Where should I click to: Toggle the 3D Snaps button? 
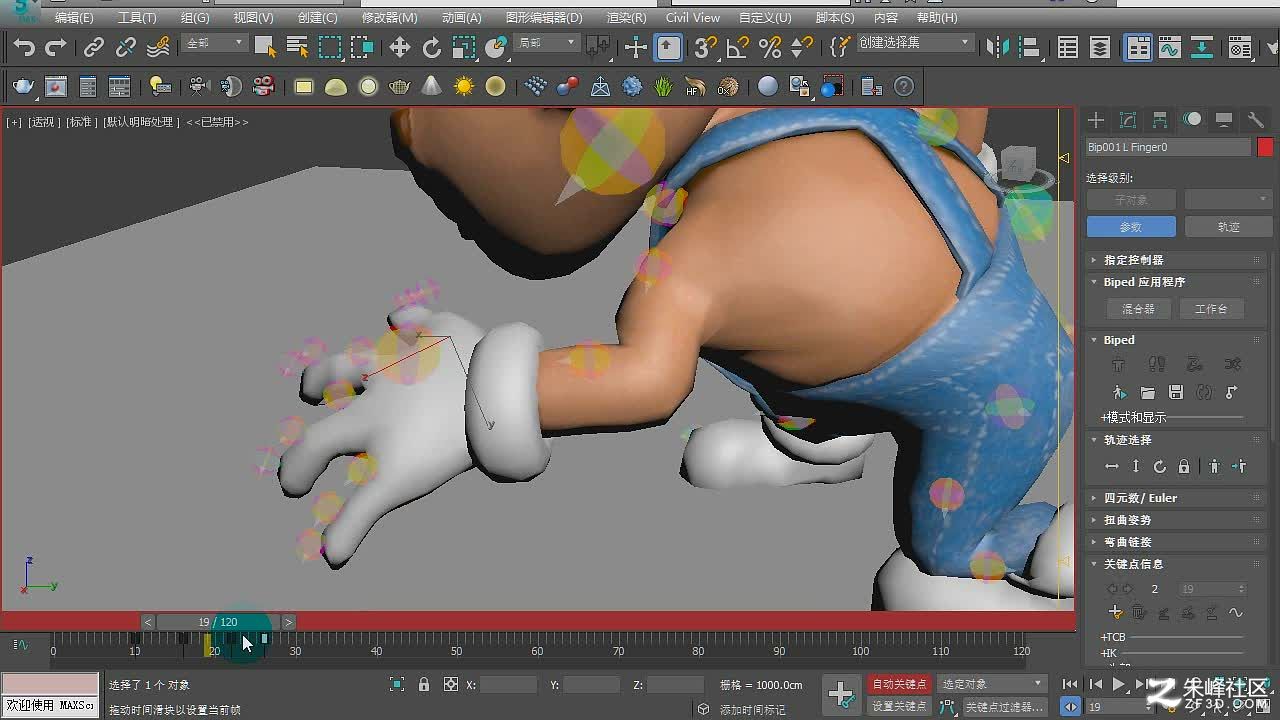pos(706,47)
